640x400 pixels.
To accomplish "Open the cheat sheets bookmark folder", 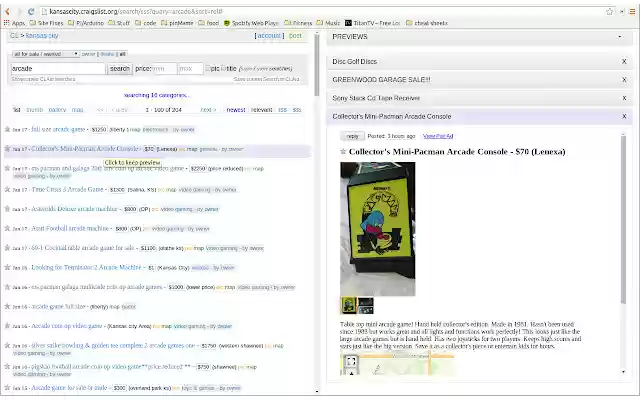I will pyautogui.click(x=427, y=23).
